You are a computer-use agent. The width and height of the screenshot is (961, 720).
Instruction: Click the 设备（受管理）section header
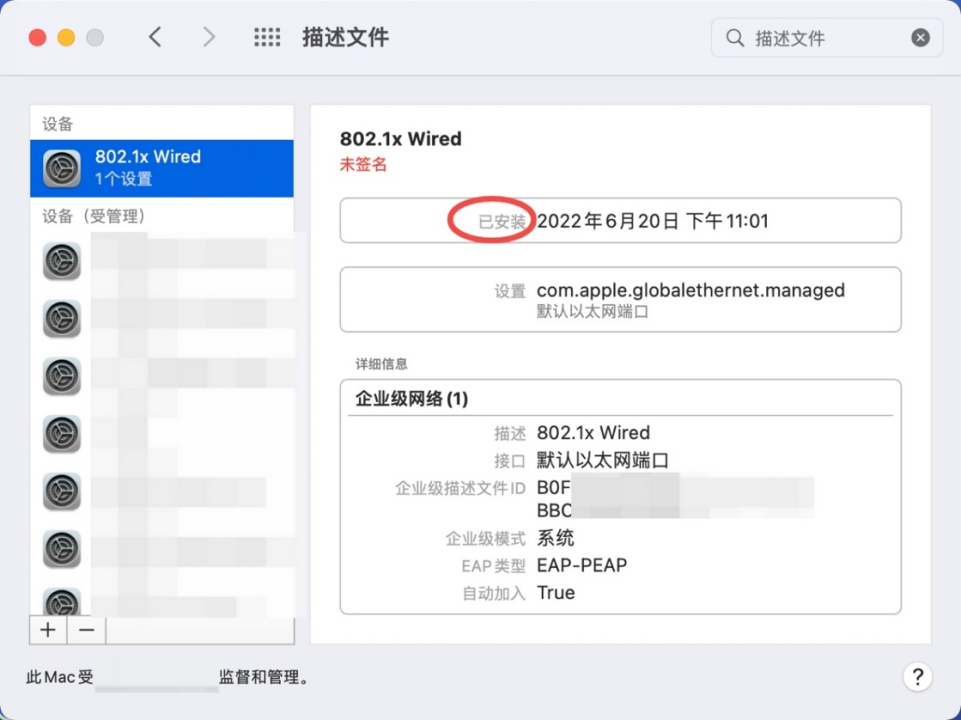94,216
